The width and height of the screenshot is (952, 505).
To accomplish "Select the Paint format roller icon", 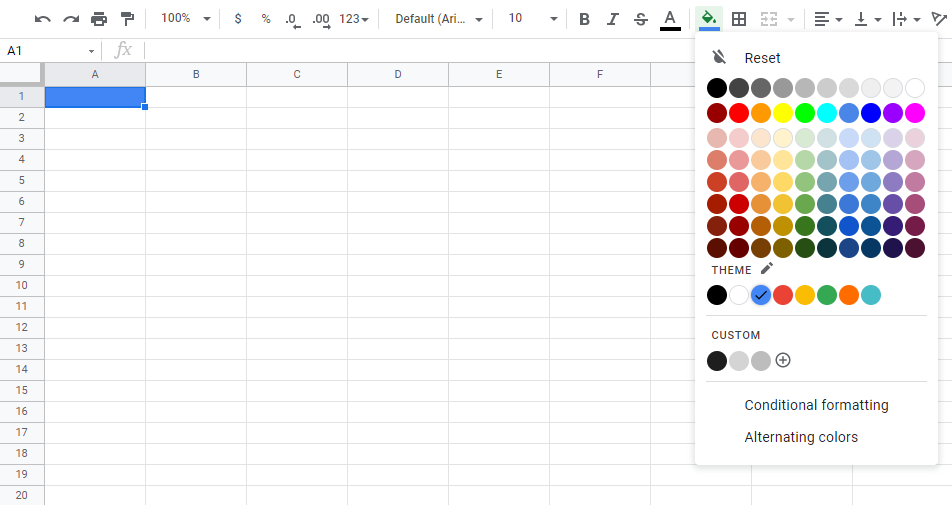I will pyautogui.click(x=127, y=19).
